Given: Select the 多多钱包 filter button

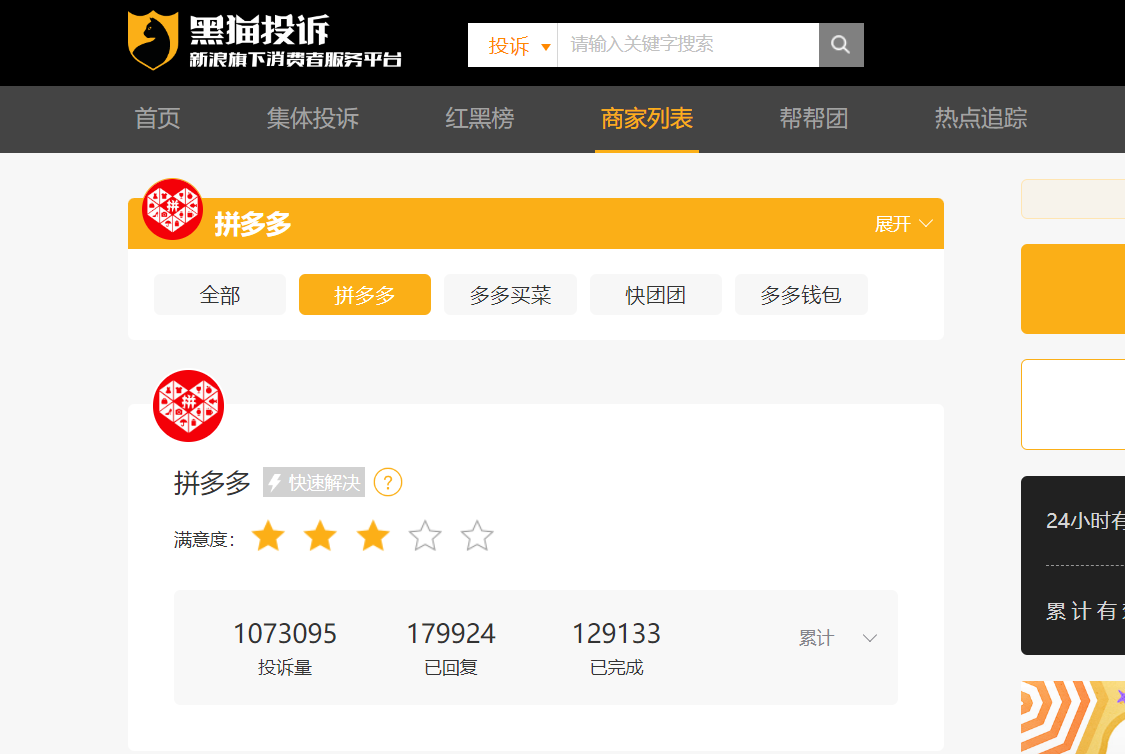Looking at the screenshot, I should (x=801, y=295).
